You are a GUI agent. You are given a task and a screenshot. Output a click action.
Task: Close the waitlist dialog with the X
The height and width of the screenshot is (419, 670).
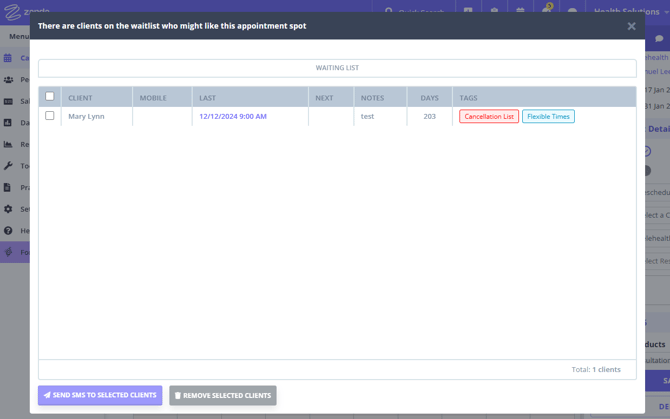631,26
